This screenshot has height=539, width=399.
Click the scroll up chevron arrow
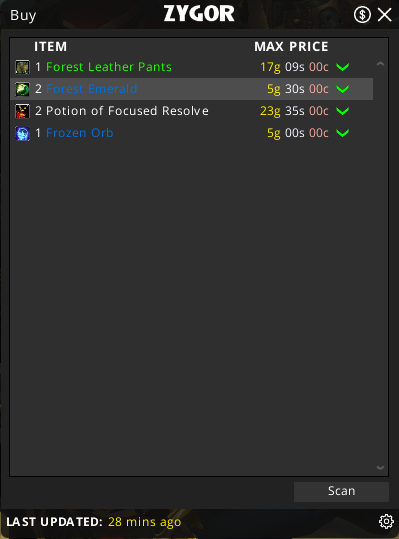380,64
